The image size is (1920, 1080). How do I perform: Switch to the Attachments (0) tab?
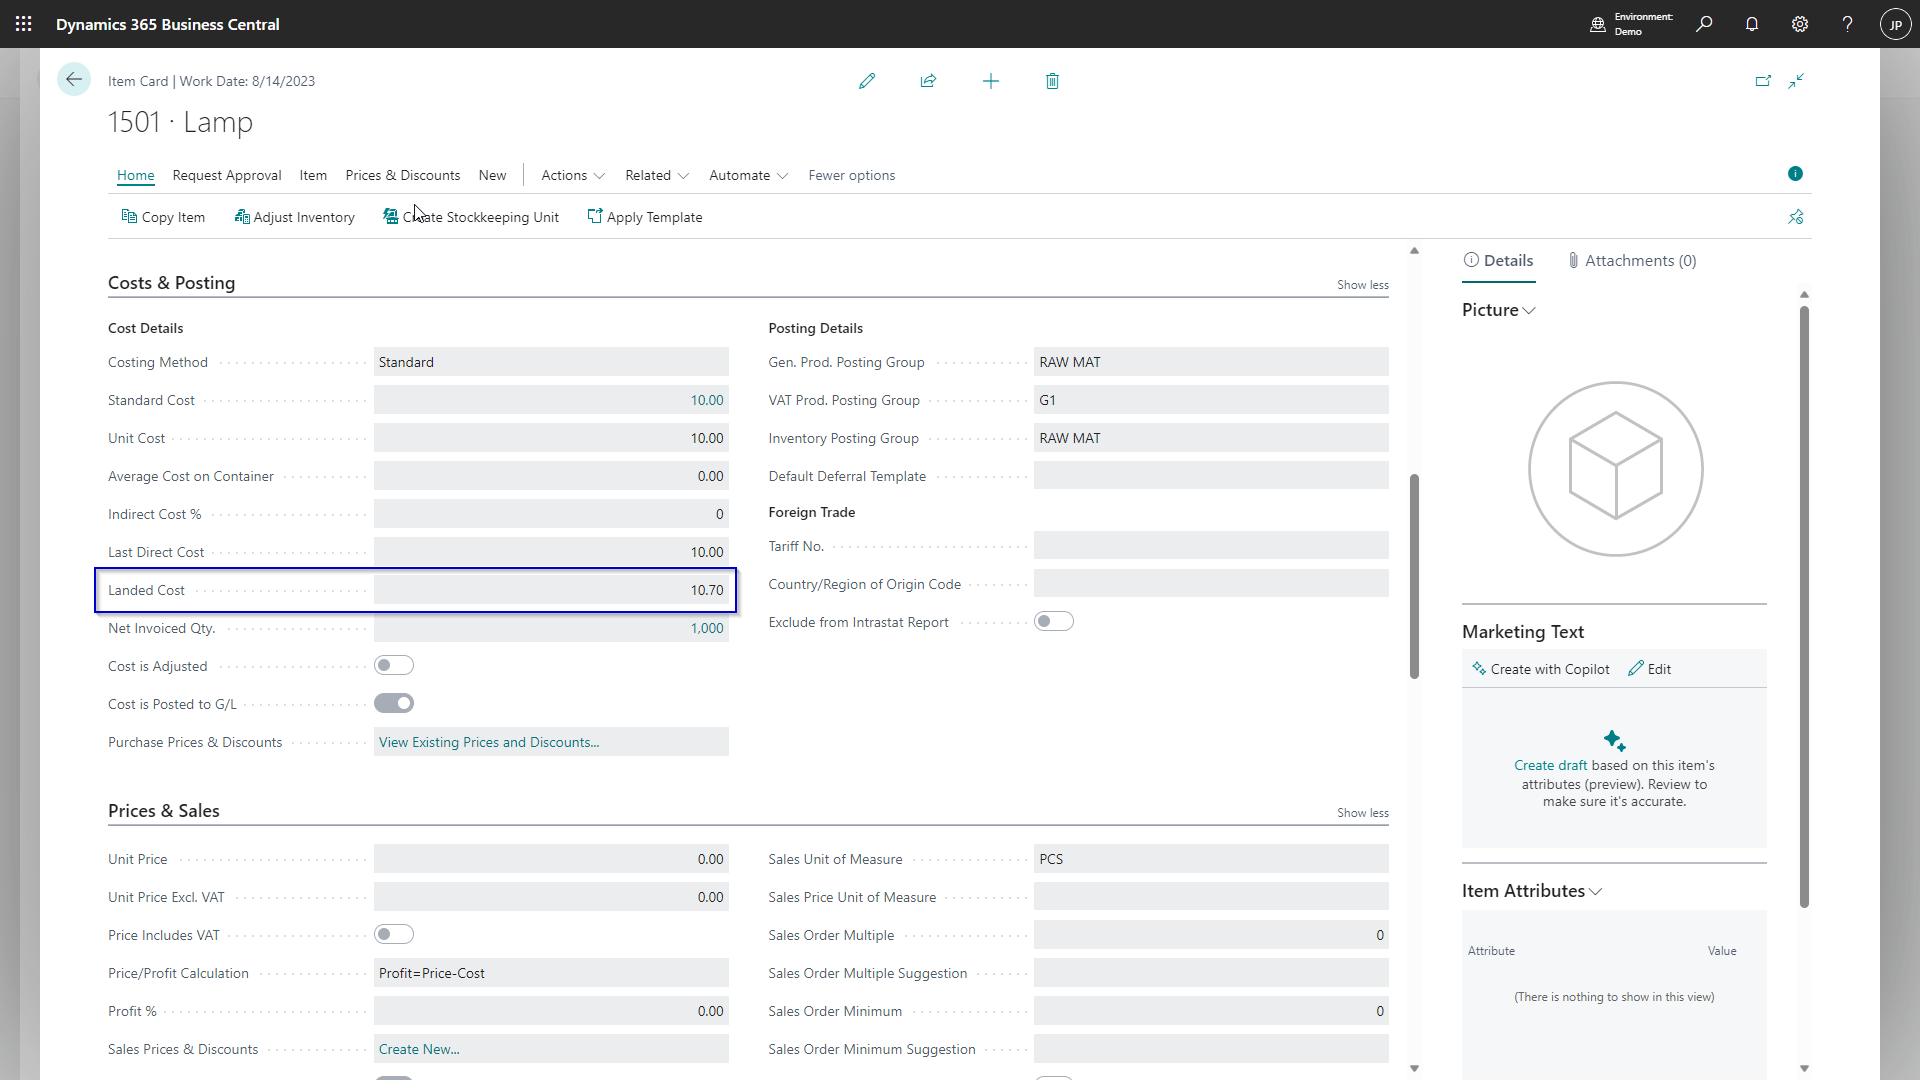pyautogui.click(x=1632, y=261)
